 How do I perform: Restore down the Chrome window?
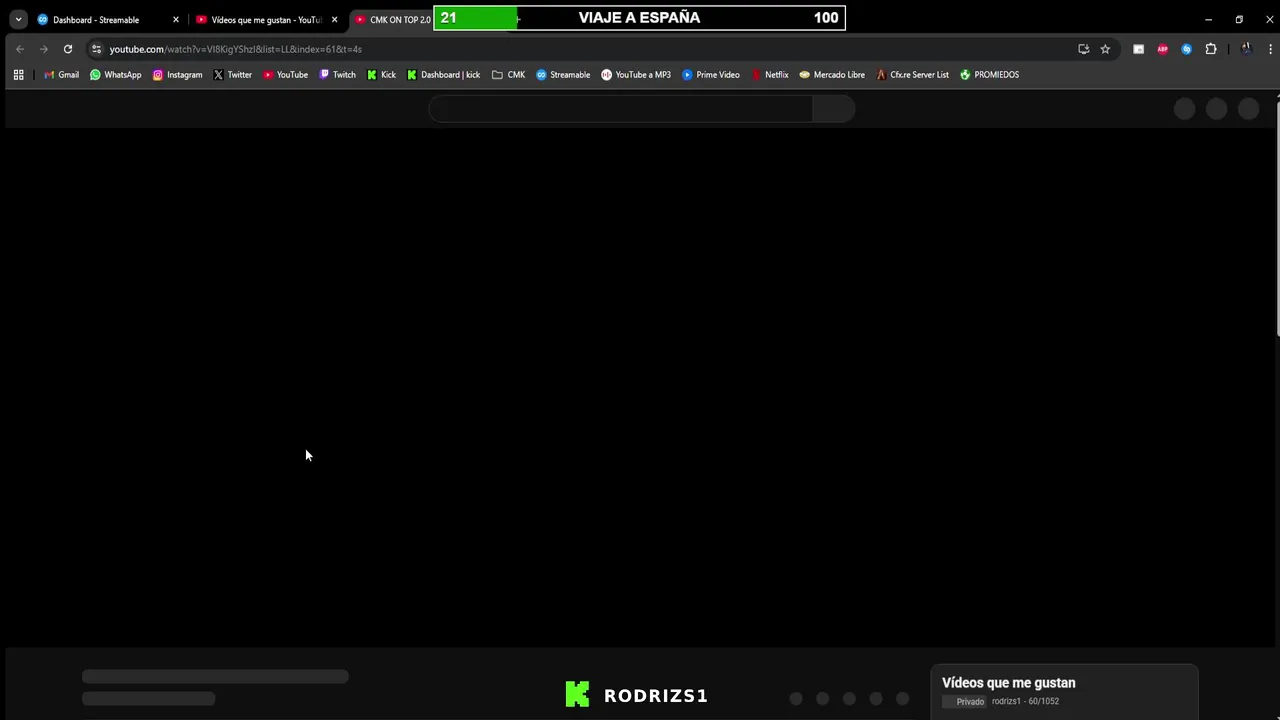pos(1239,19)
